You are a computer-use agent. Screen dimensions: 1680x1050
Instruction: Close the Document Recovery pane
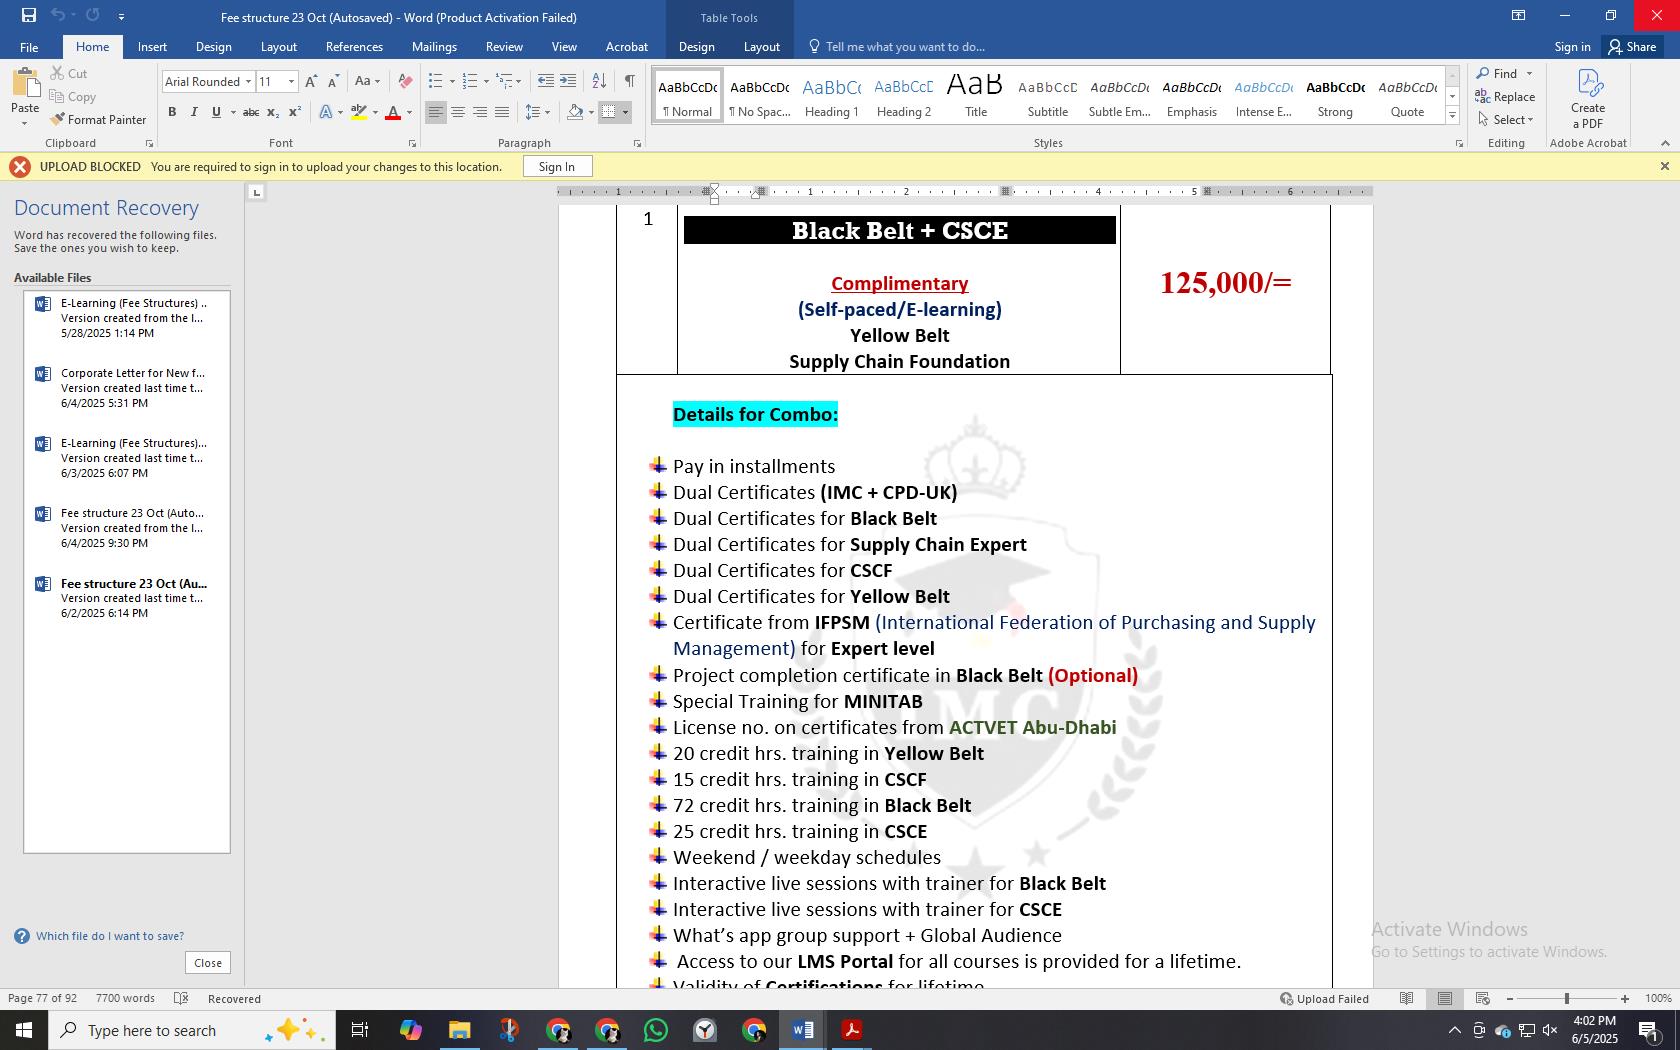click(208, 963)
